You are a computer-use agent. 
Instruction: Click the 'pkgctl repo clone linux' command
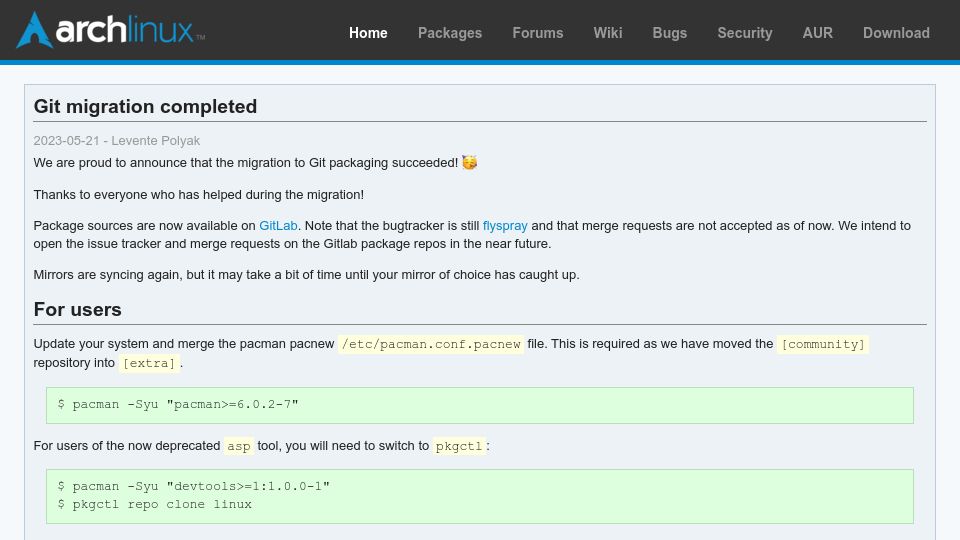tap(155, 504)
